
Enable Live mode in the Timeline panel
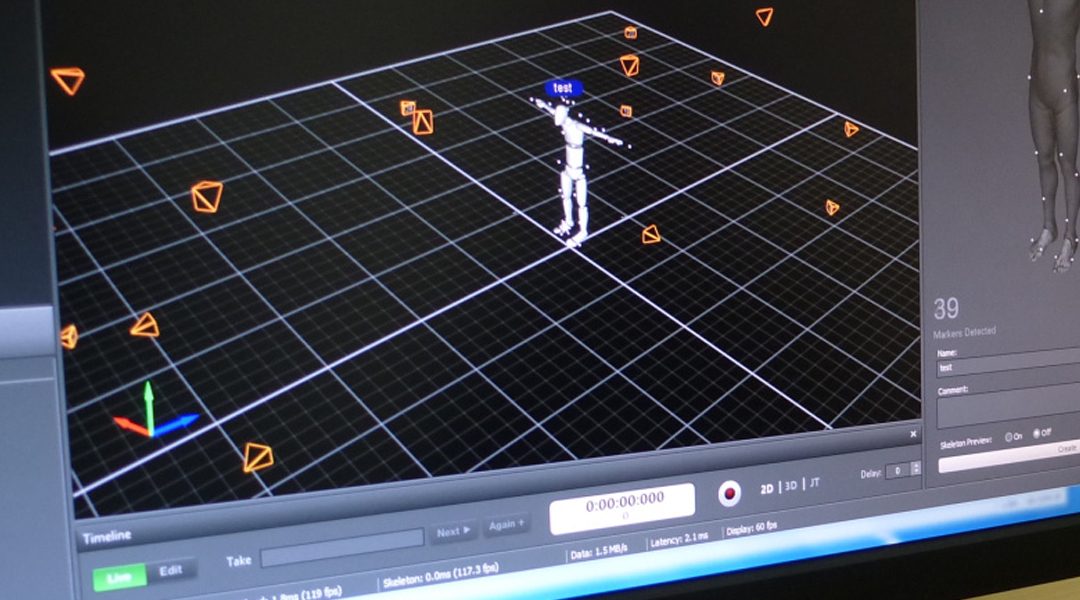pyautogui.click(x=119, y=577)
